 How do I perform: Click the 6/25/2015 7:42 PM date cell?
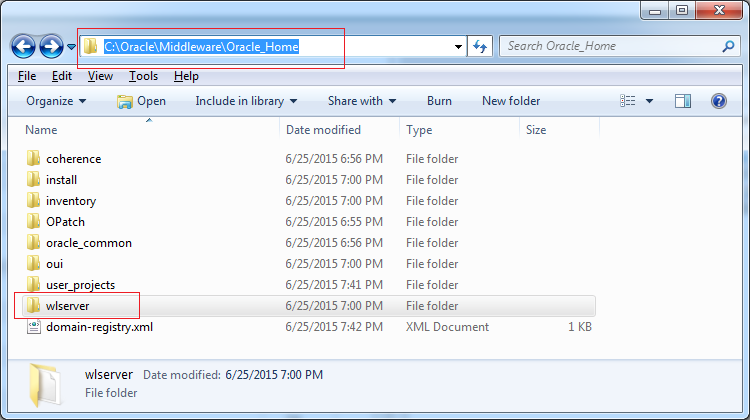[334, 327]
